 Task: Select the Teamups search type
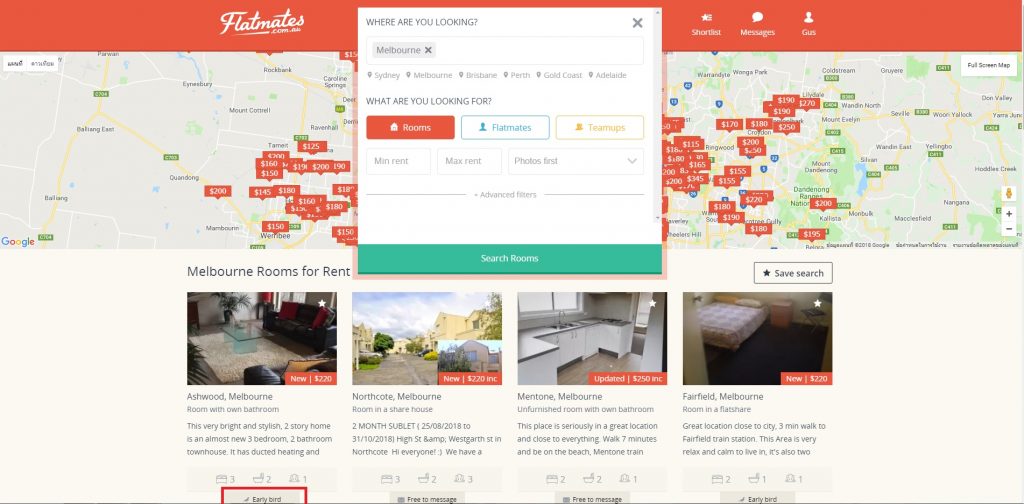(600, 127)
